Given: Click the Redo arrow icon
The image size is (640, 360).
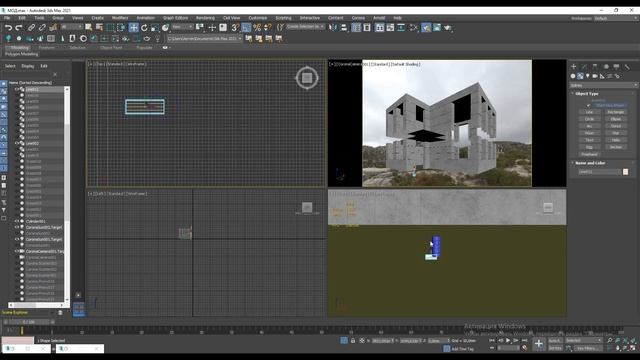Looking at the screenshot, I should pyautogui.click(x=19, y=27).
